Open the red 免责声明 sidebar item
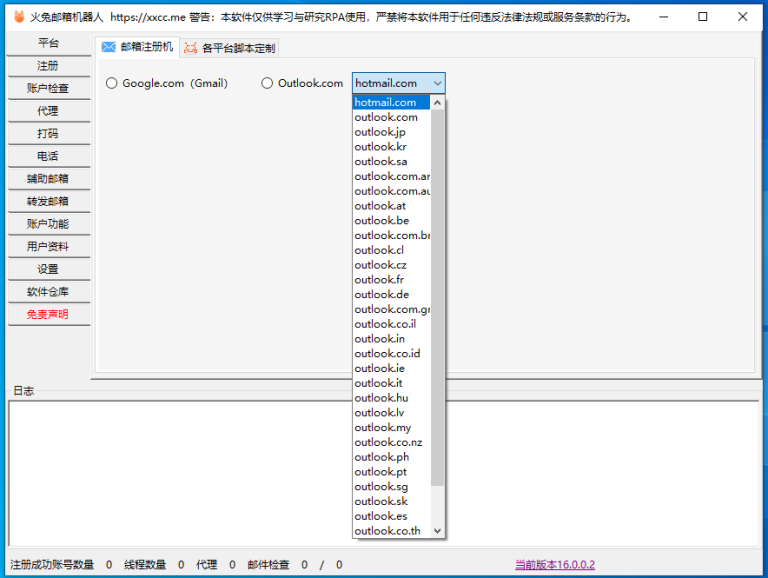Viewport: 768px width, 578px height. point(48,314)
